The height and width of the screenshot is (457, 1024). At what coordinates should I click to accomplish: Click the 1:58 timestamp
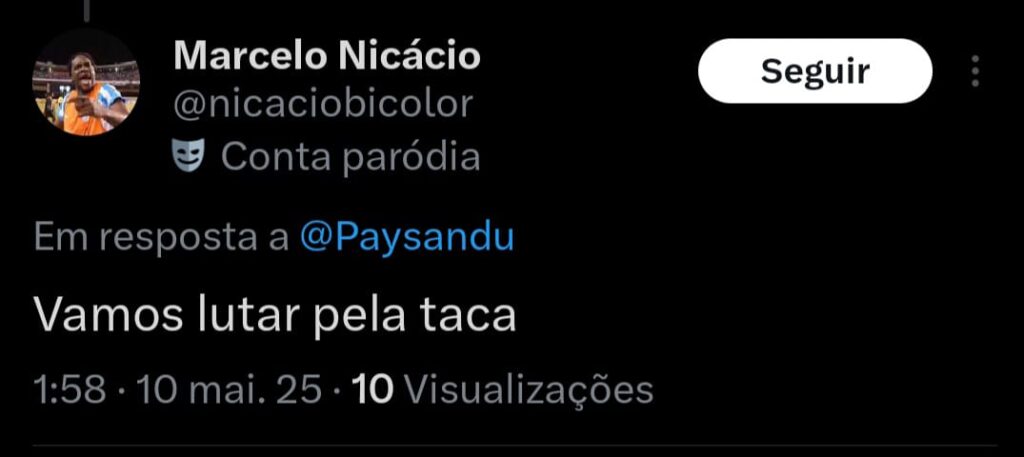69,390
